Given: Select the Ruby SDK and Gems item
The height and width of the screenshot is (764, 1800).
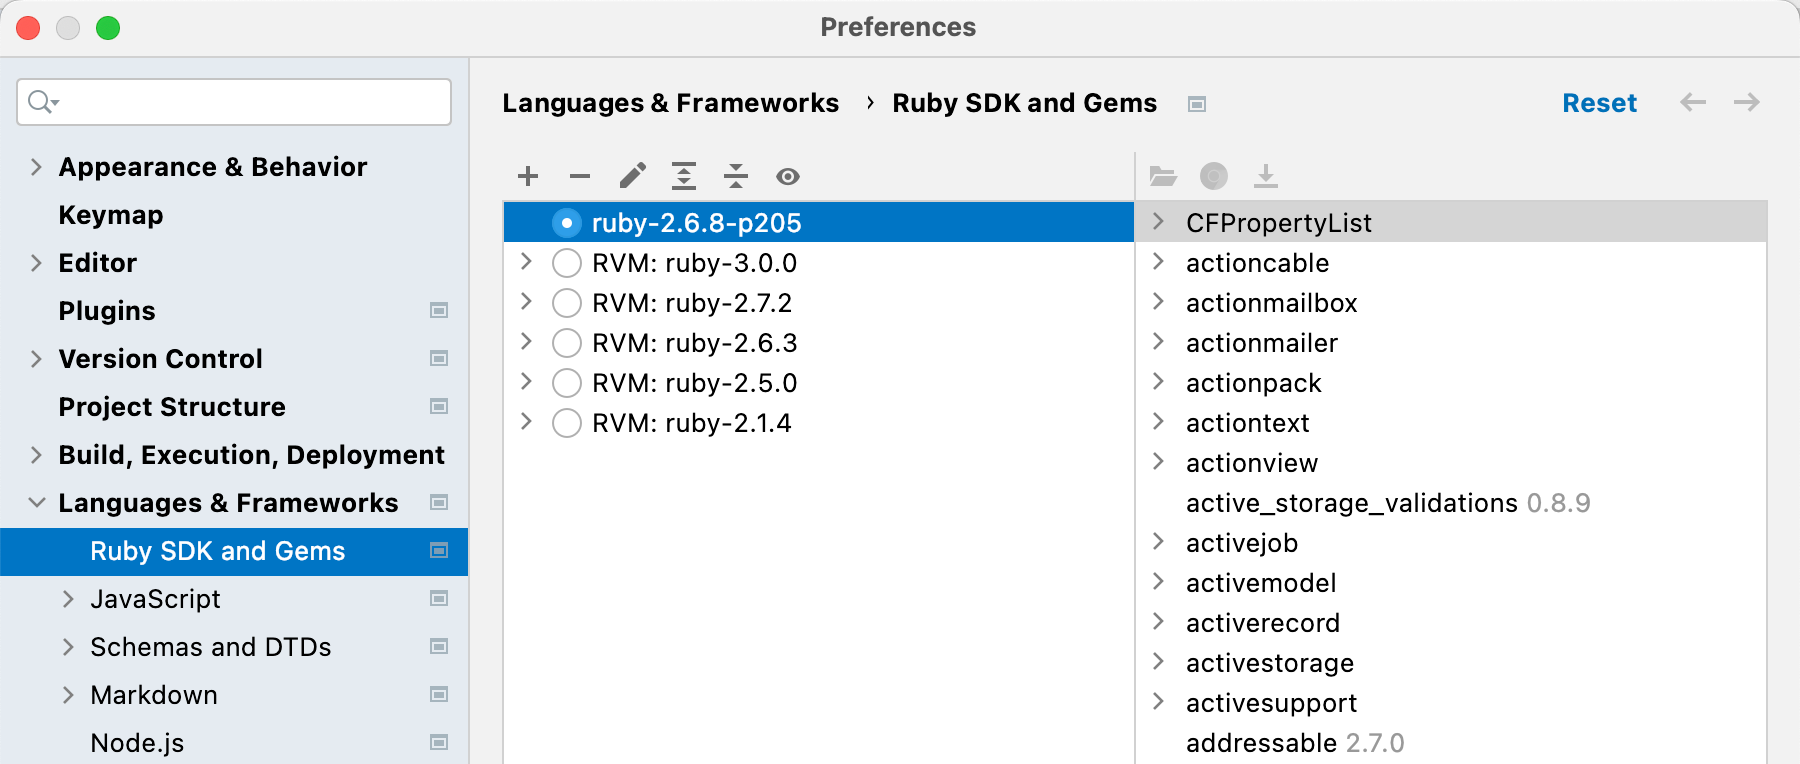Looking at the screenshot, I should click(234, 551).
